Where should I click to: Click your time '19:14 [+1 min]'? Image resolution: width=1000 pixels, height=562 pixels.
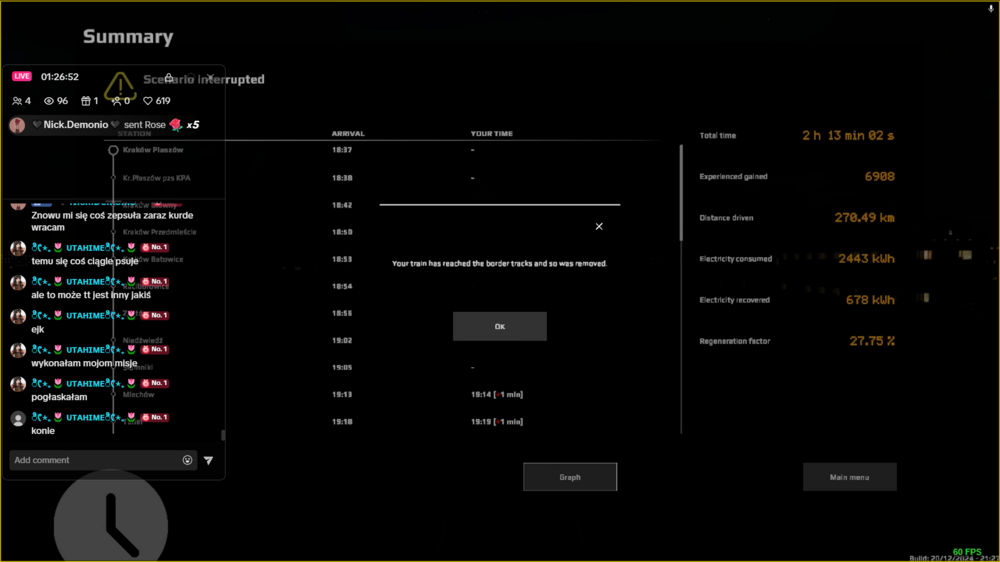[x=497, y=394]
